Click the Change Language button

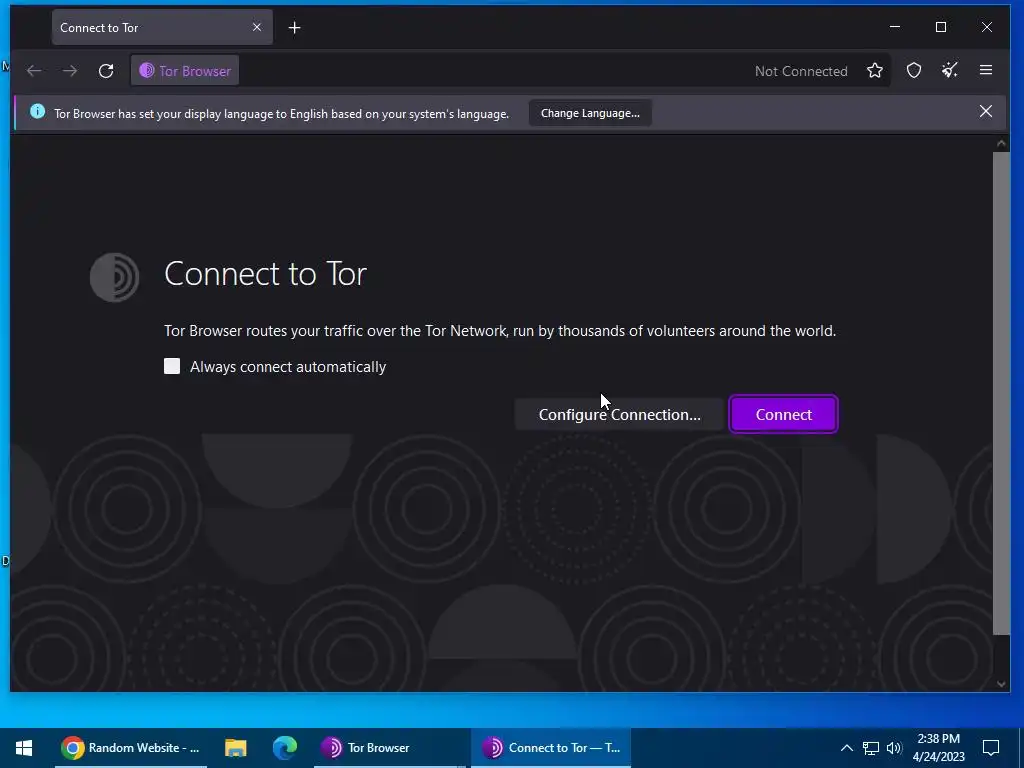590,113
